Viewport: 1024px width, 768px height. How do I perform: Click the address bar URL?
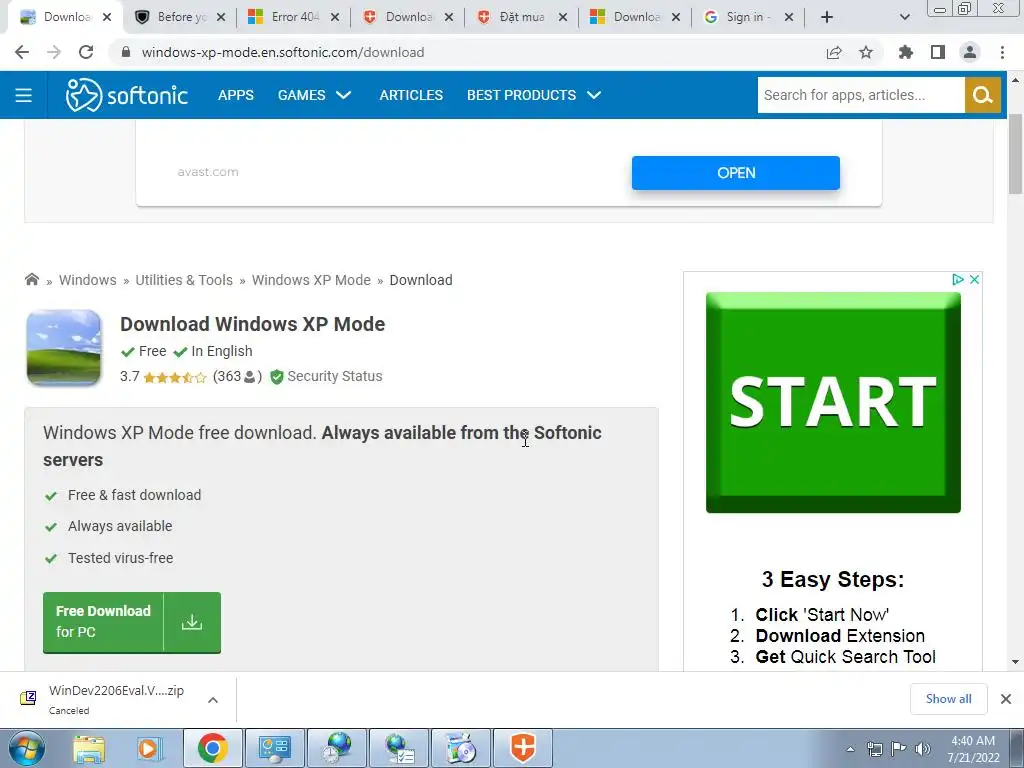(x=283, y=52)
